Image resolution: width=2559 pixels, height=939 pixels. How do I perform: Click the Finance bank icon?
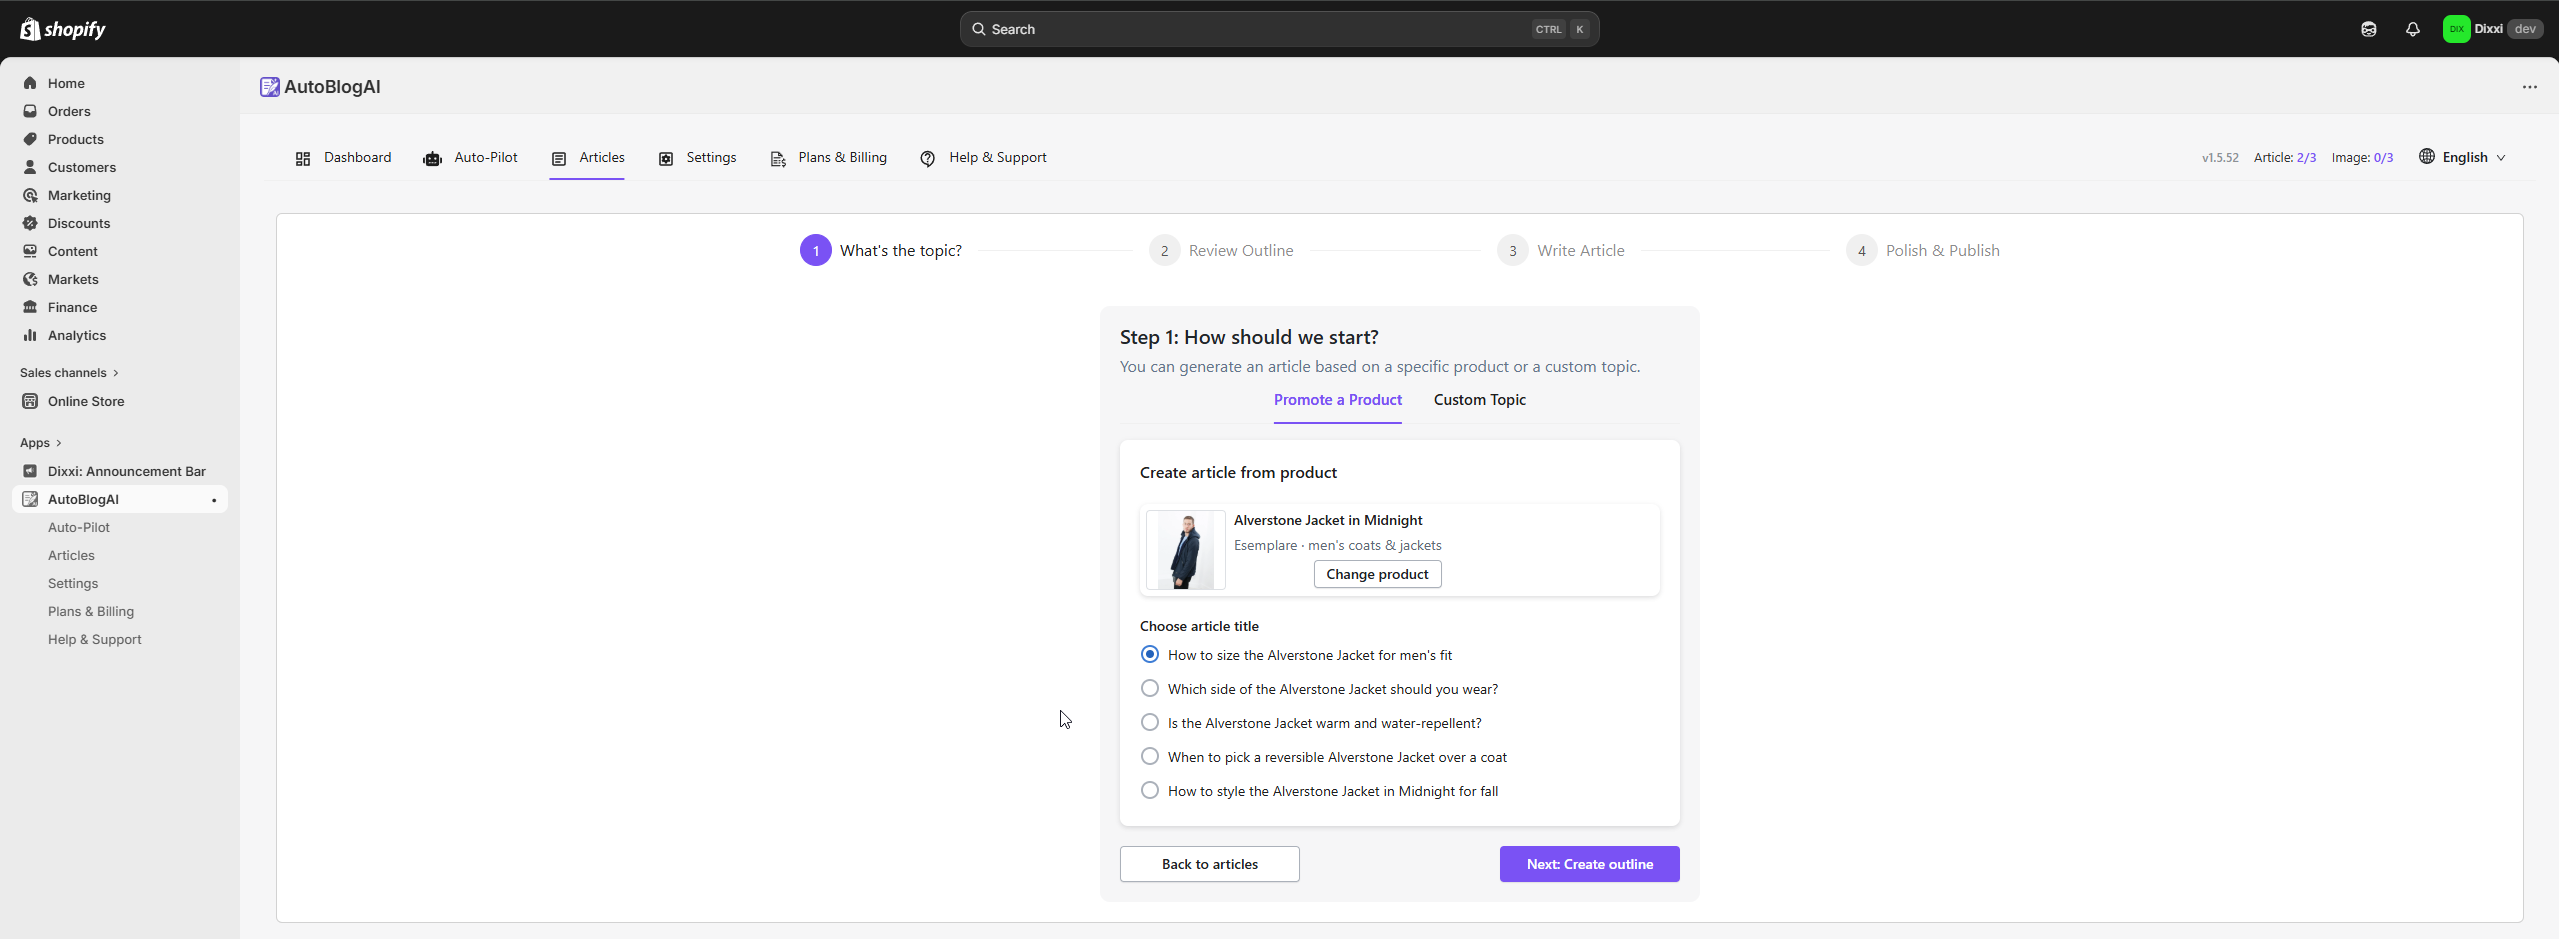pos(30,307)
